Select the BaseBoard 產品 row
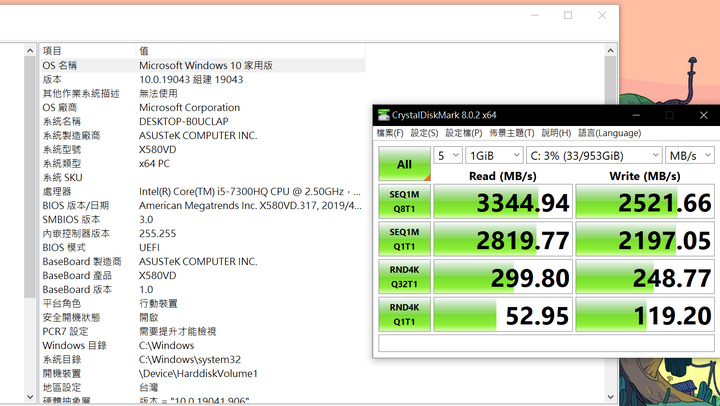Viewport: 720px width, 406px height. click(x=202, y=276)
